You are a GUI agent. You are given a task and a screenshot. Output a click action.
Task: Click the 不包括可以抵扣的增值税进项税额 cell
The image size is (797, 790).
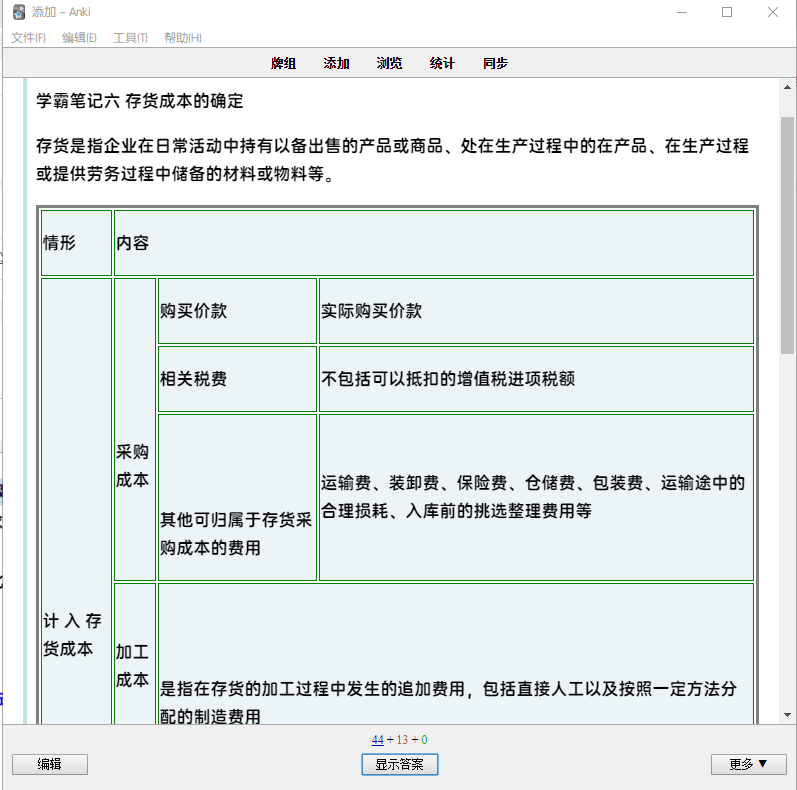point(536,379)
